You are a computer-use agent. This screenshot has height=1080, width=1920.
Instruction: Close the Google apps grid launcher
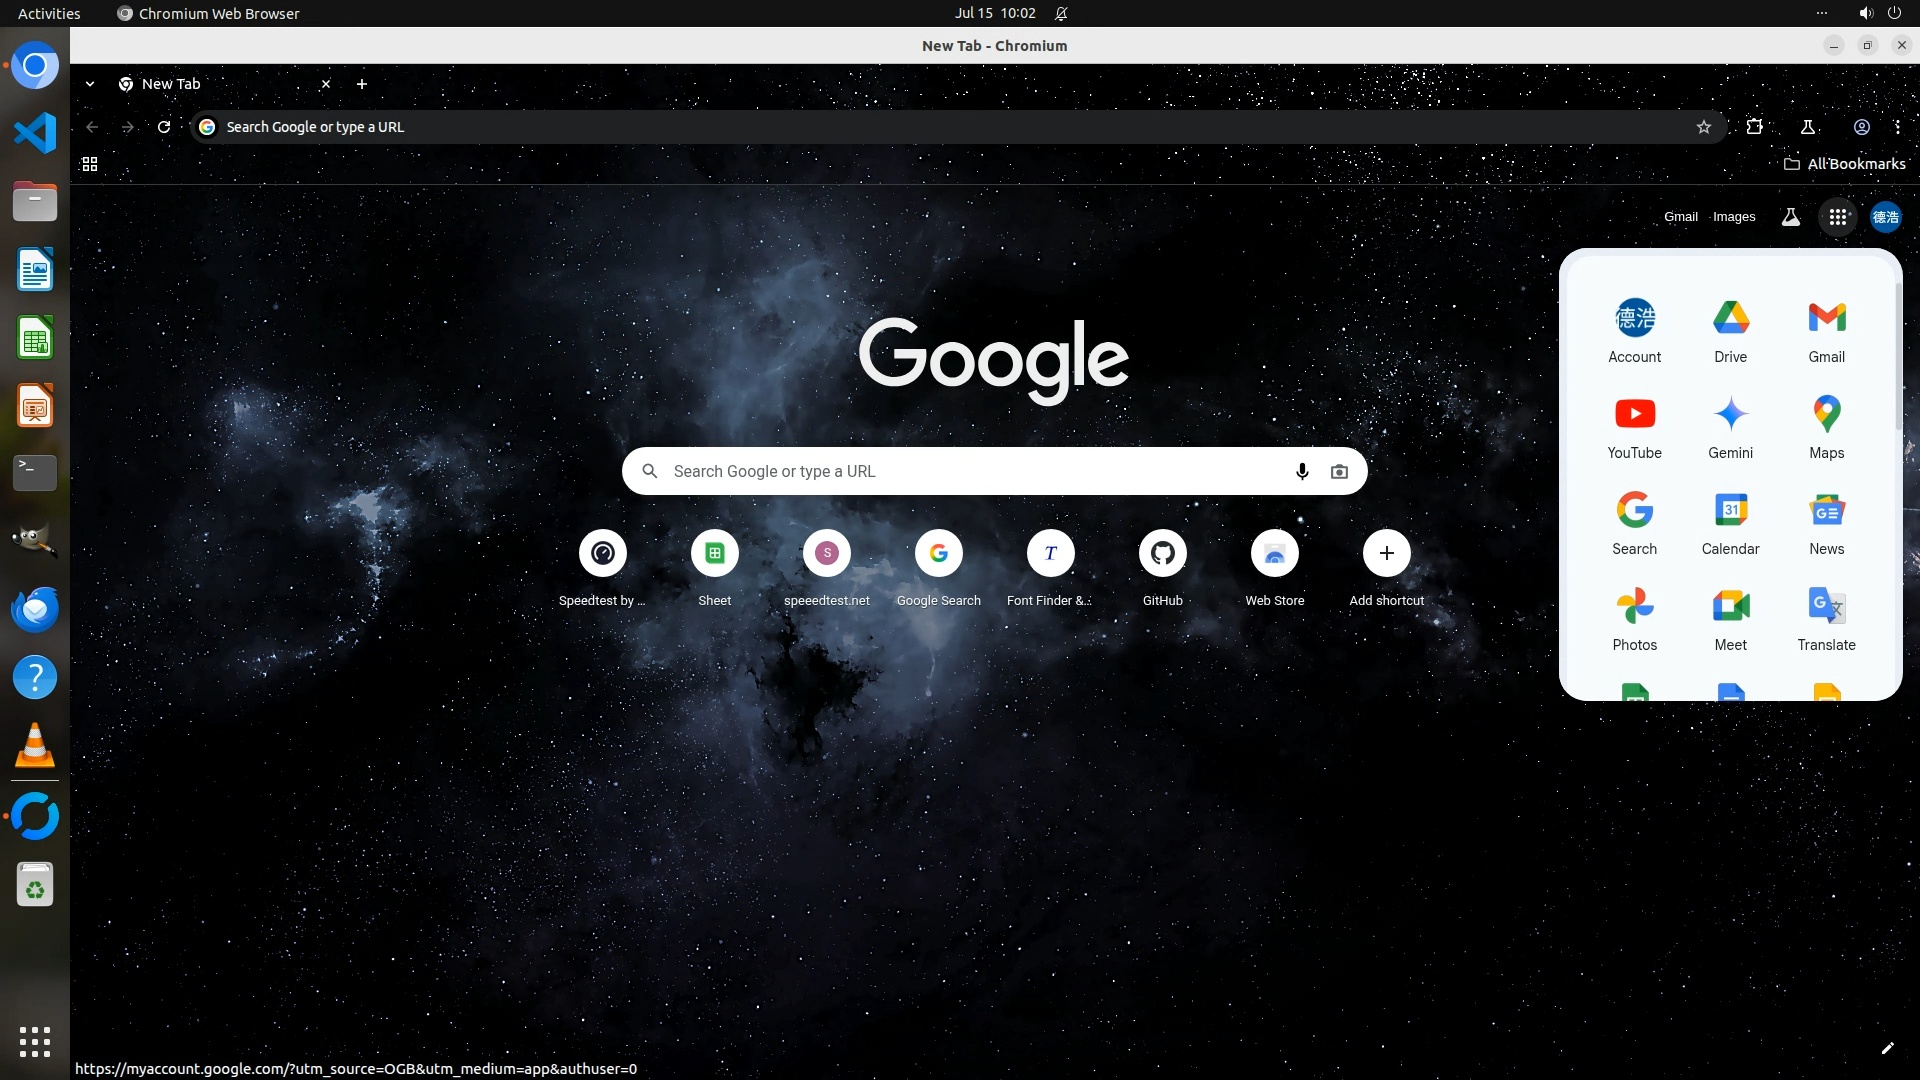coord(1837,217)
